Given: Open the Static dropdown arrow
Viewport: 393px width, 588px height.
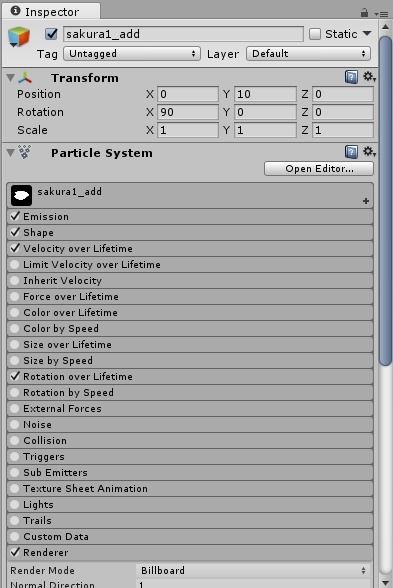Looking at the screenshot, I should (x=368, y=34).
